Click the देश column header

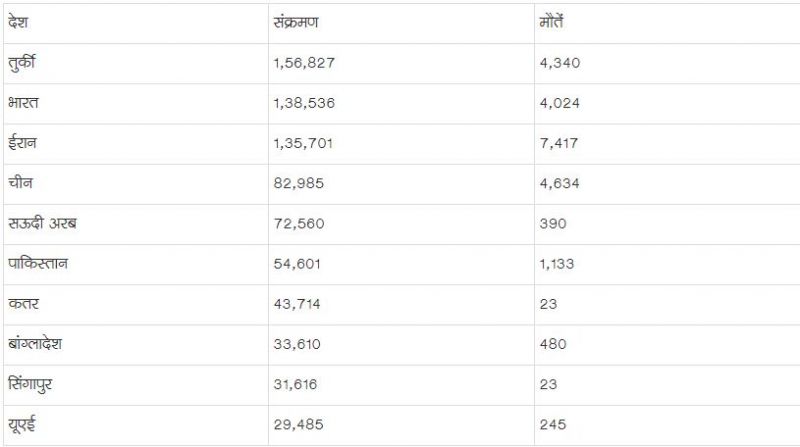click(x=15, y=22)
